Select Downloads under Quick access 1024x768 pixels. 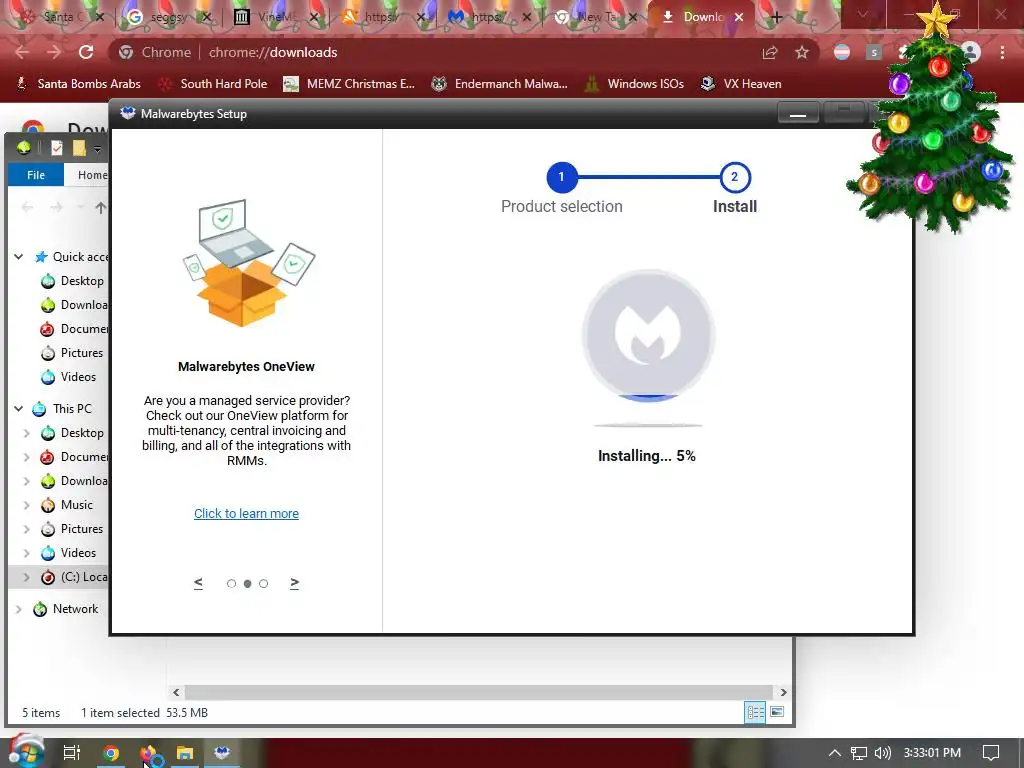[74, 305]
